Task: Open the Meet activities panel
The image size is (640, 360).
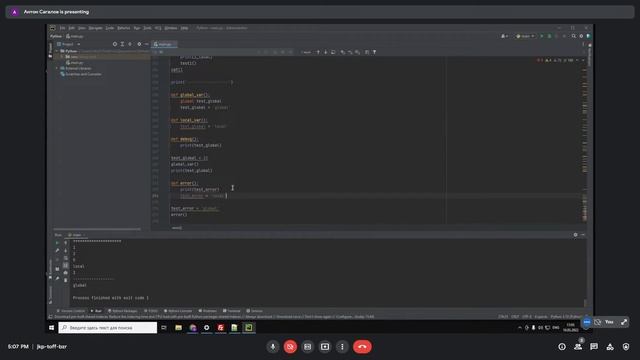Action: pos(610,347)
